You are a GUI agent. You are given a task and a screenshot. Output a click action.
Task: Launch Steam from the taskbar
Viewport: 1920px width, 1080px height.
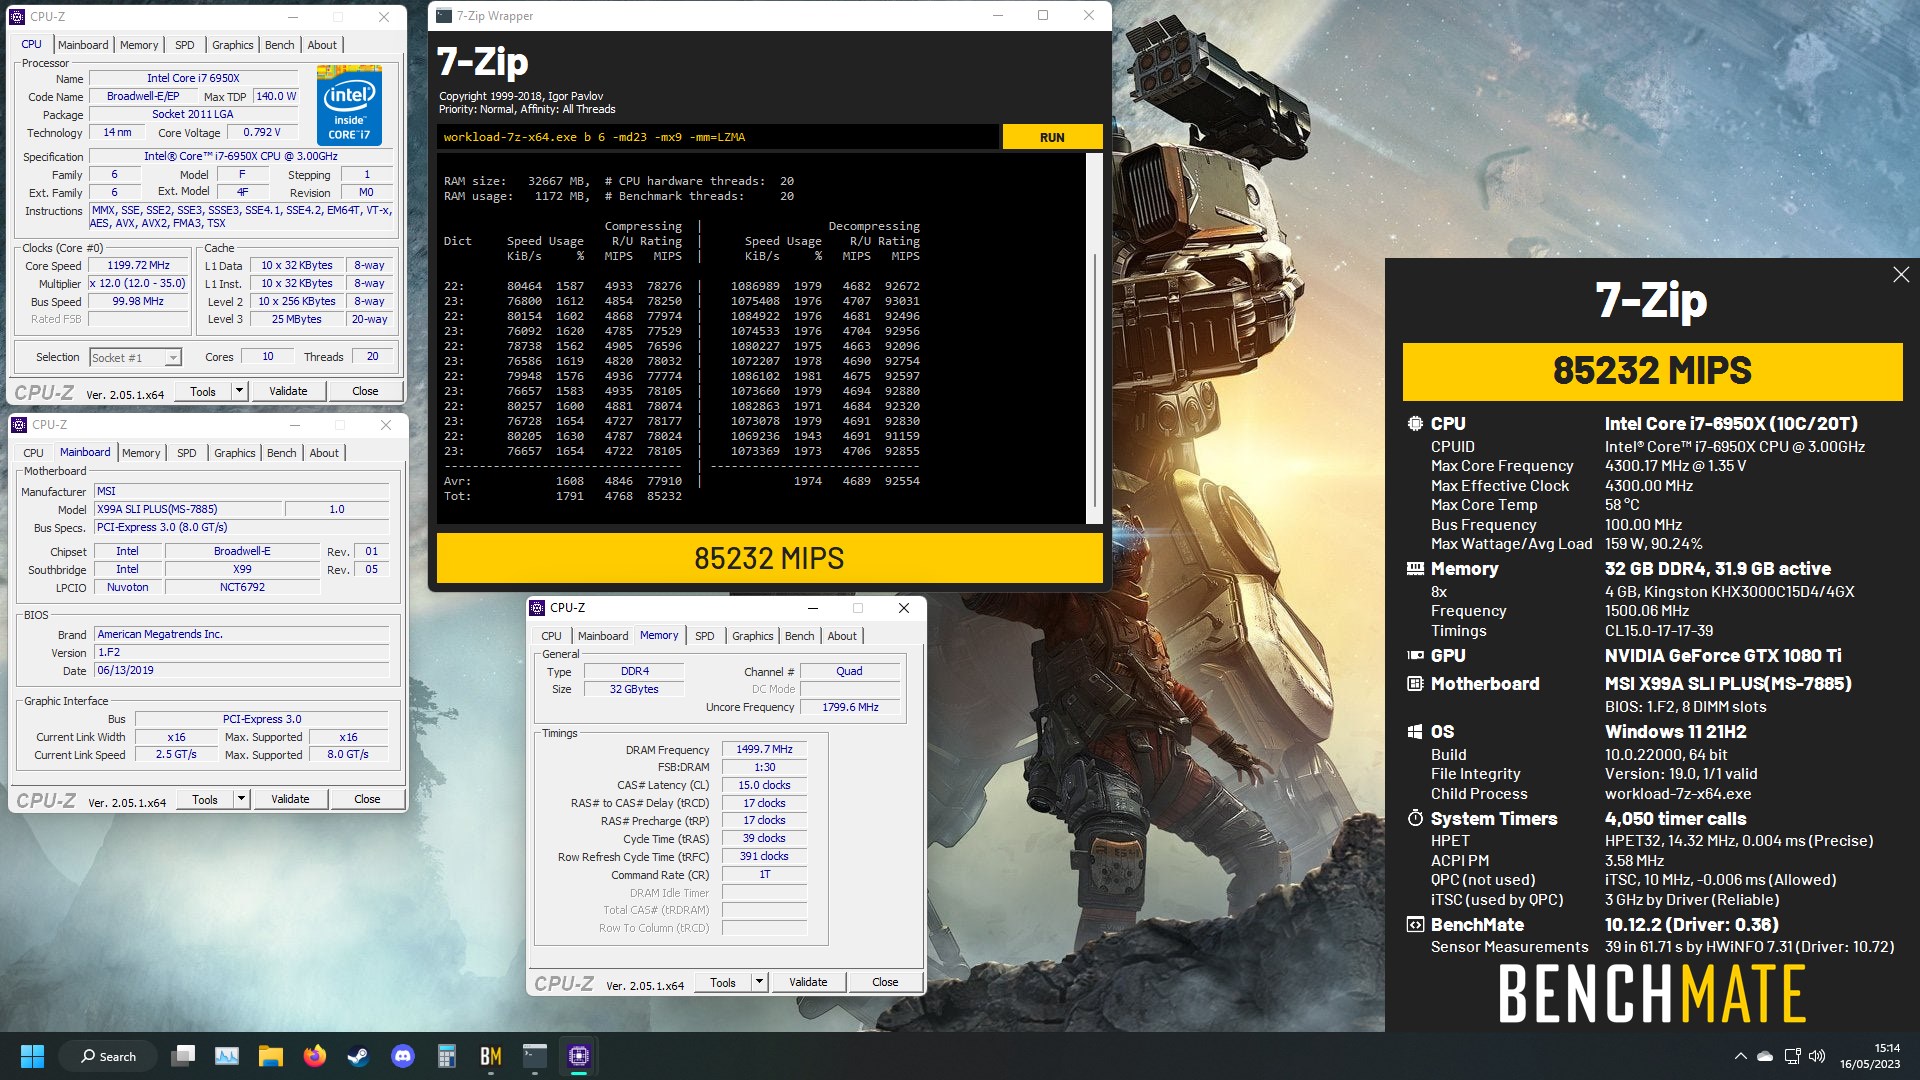pyautogui.click(x=358, y=1056)
